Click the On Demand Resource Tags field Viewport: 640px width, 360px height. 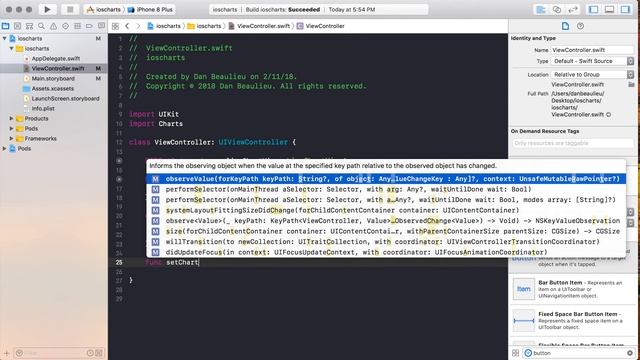tap(573, 143)
